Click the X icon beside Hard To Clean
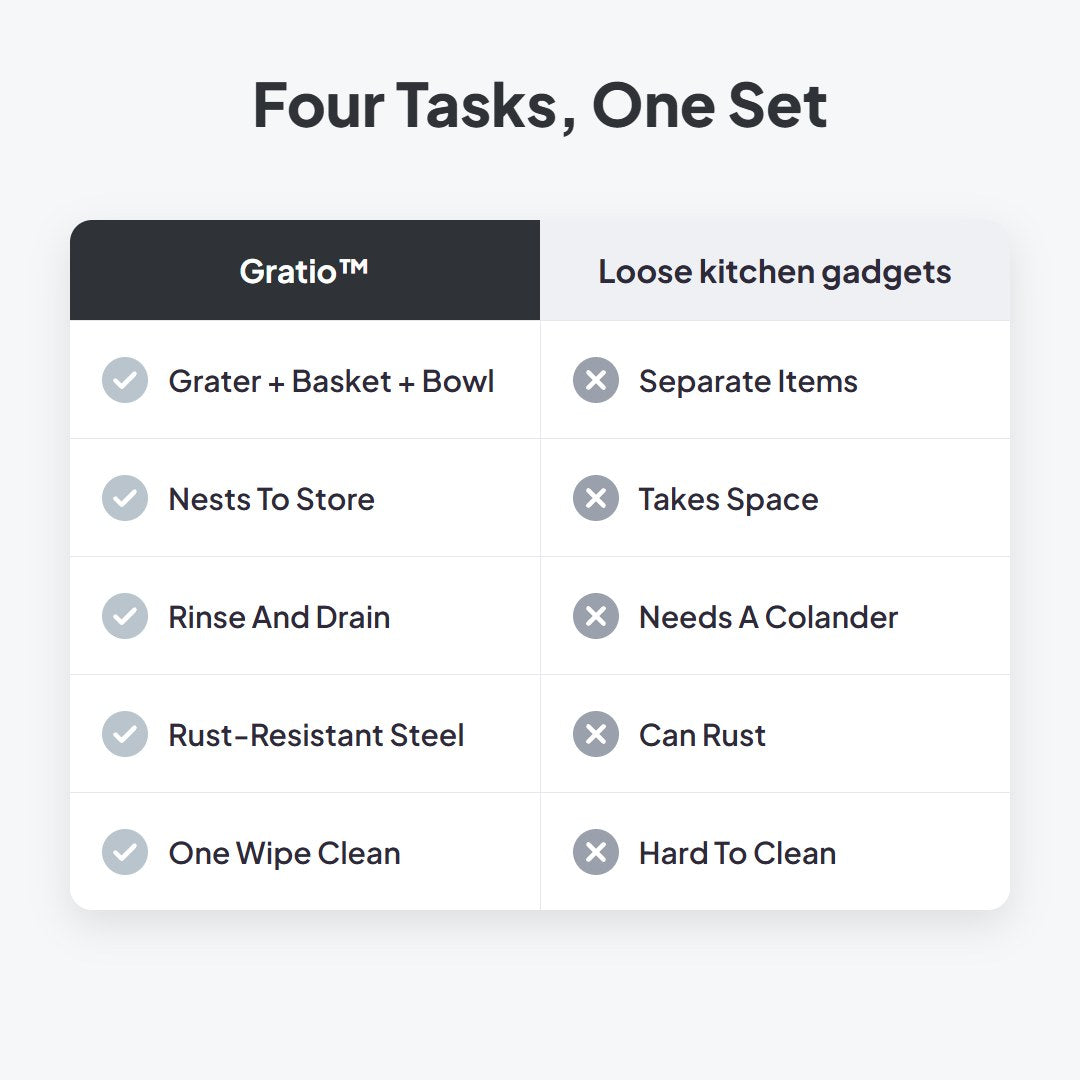This screenshot has height=1080, width=1080. coord(596,852)
